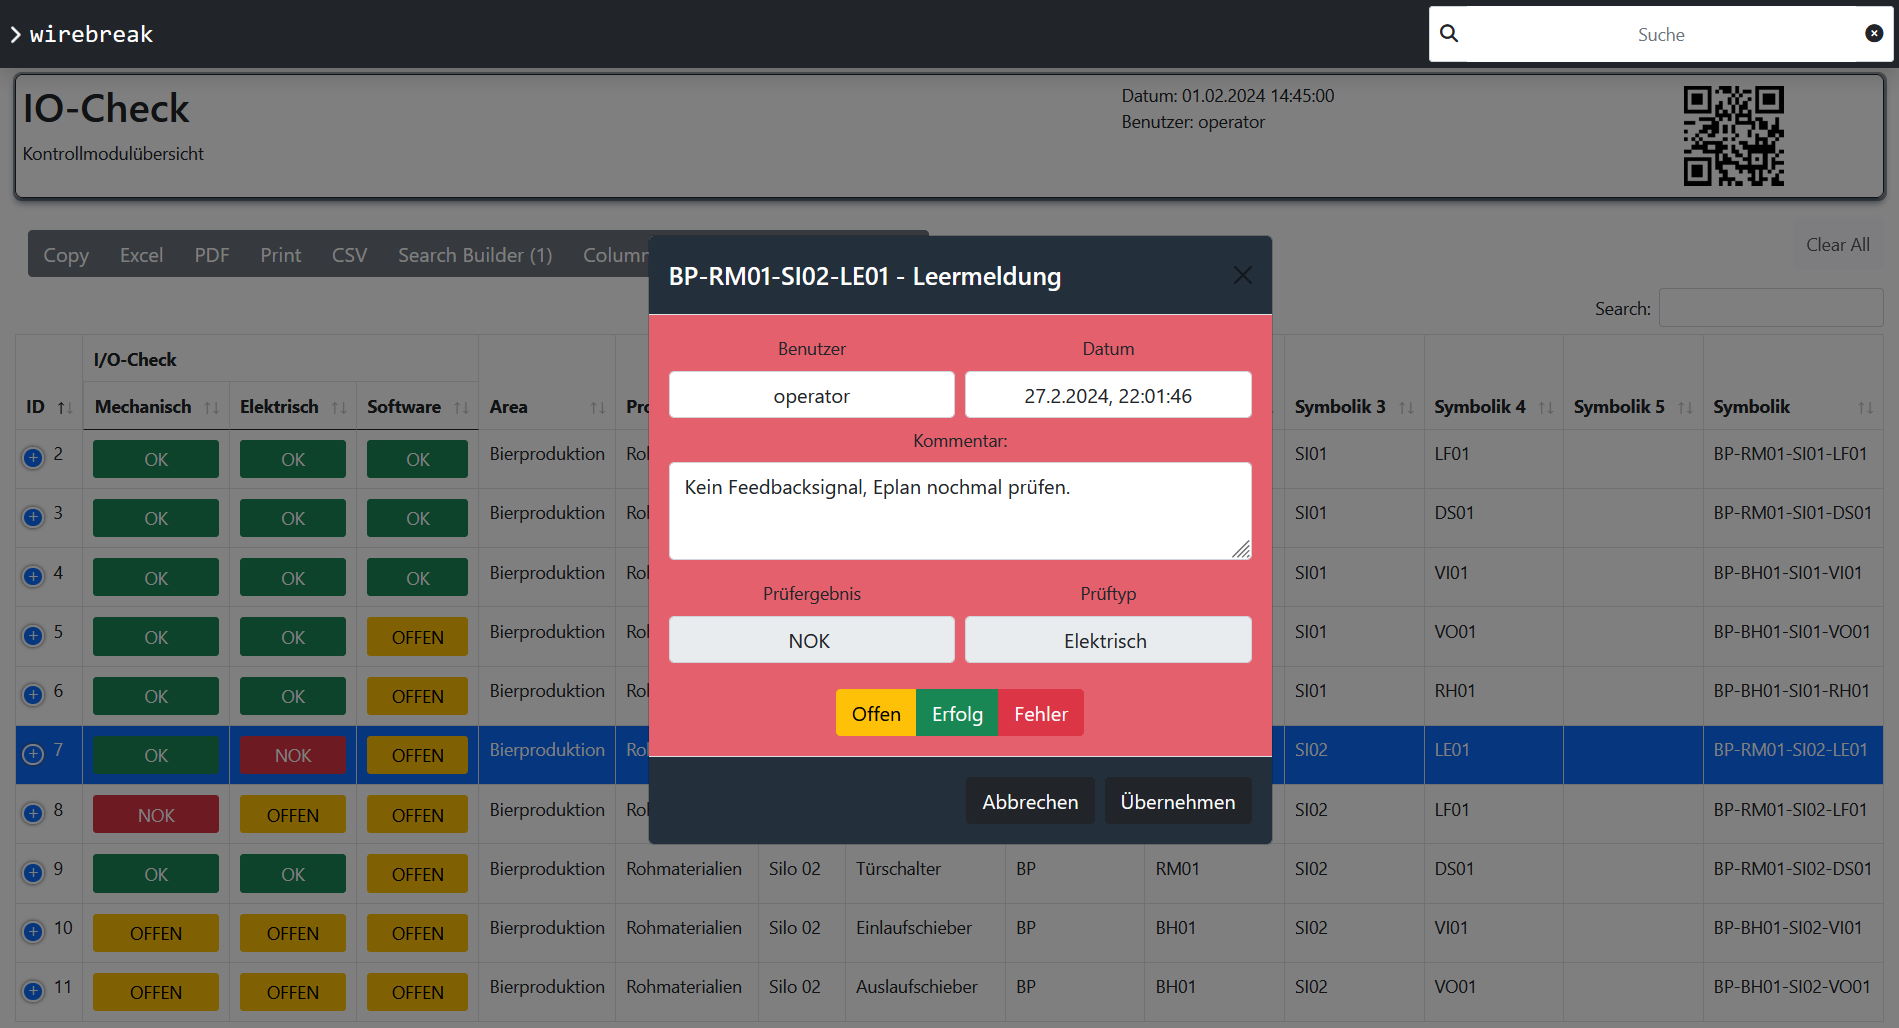
Task: Click the Suche field in top bar
Action: pyautogui.click(x=1661, y=34)
